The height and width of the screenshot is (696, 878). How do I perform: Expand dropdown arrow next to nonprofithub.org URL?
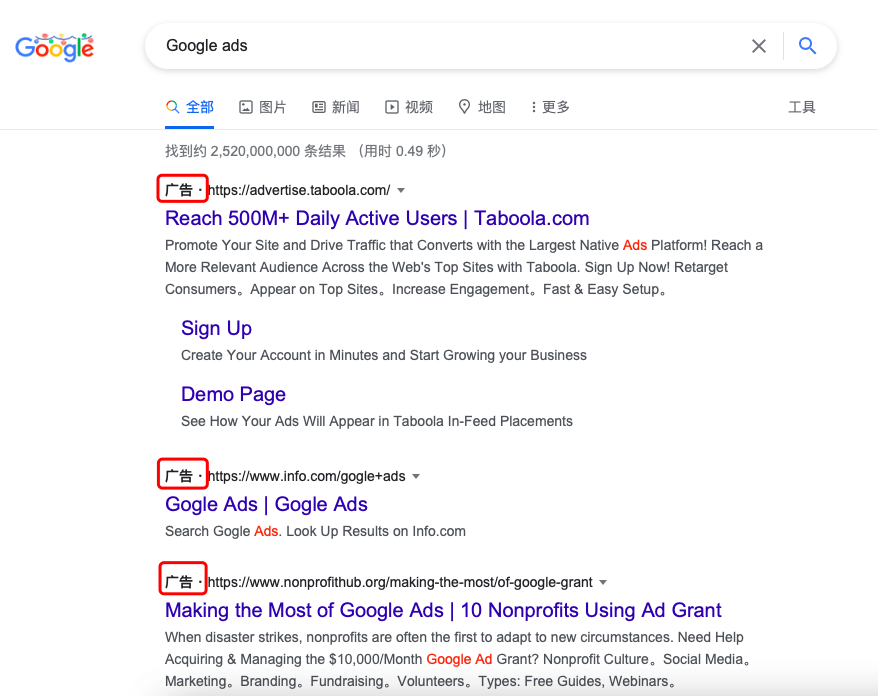click(x=603, y=582)
